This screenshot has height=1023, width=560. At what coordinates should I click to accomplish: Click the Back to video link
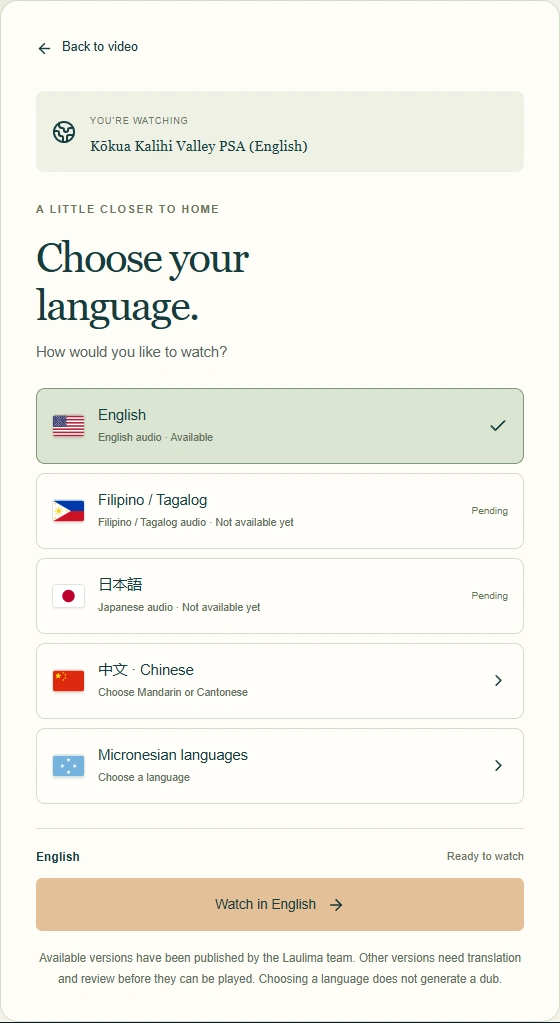100,46
